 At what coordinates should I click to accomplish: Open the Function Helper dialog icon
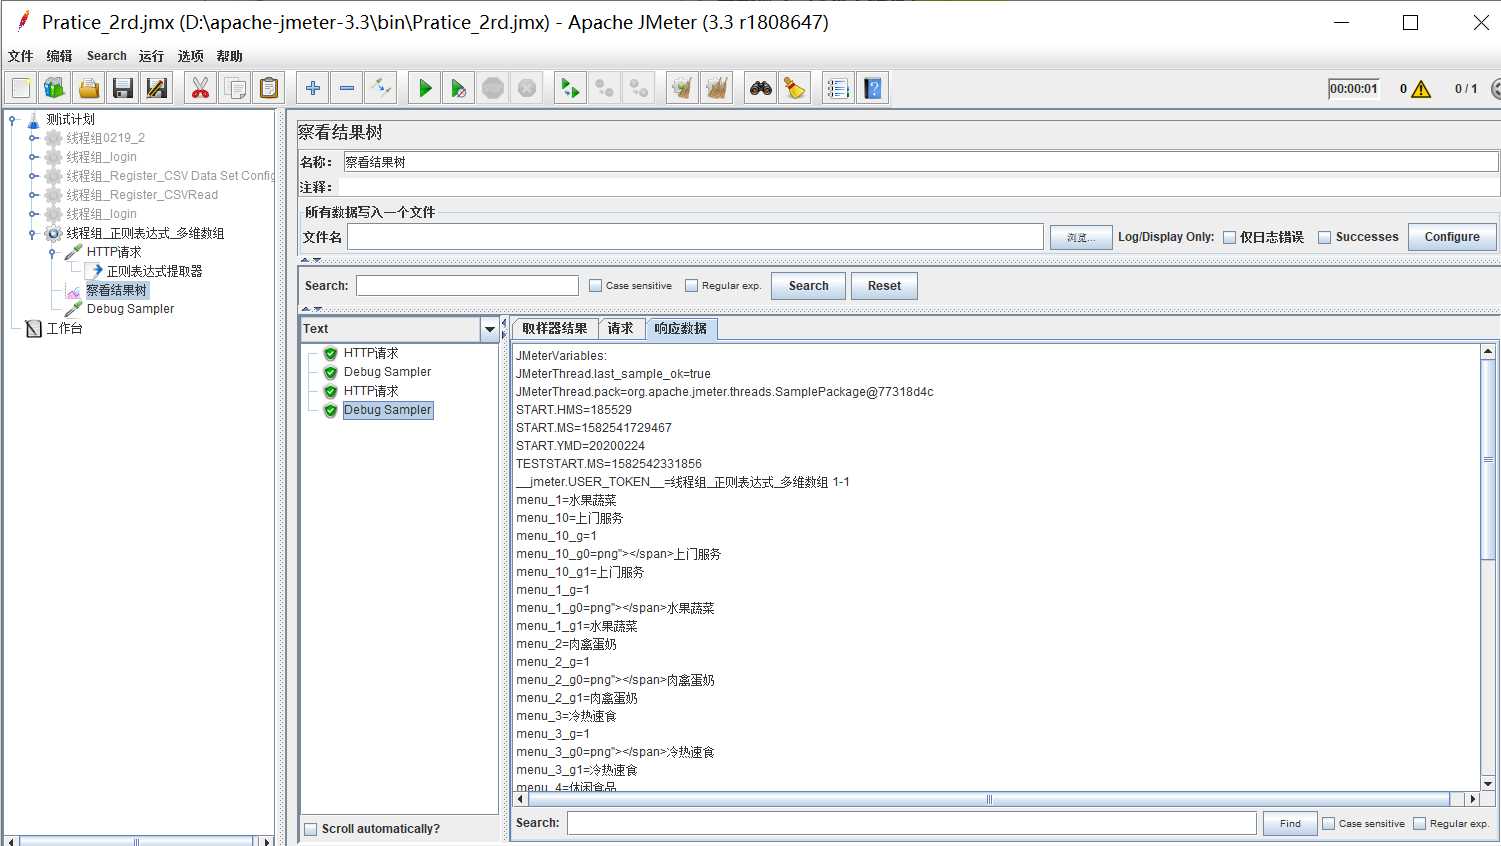(x=839, y=88)
